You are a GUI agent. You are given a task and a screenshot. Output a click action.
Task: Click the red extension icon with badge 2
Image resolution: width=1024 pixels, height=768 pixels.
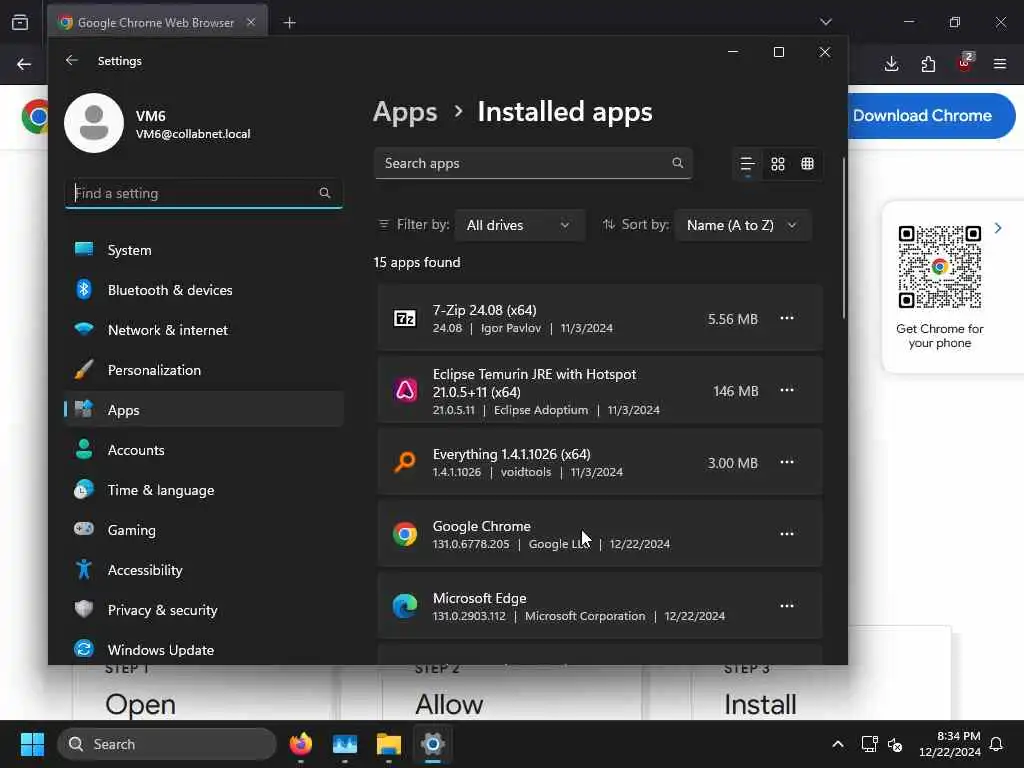[x=965, y=63]
